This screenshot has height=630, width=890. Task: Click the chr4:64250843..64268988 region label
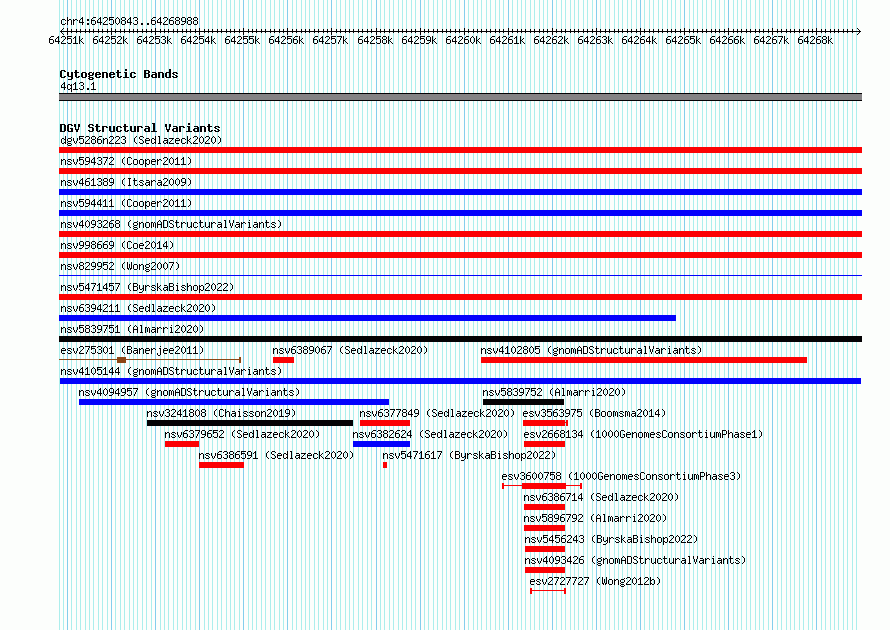[129, 22]
